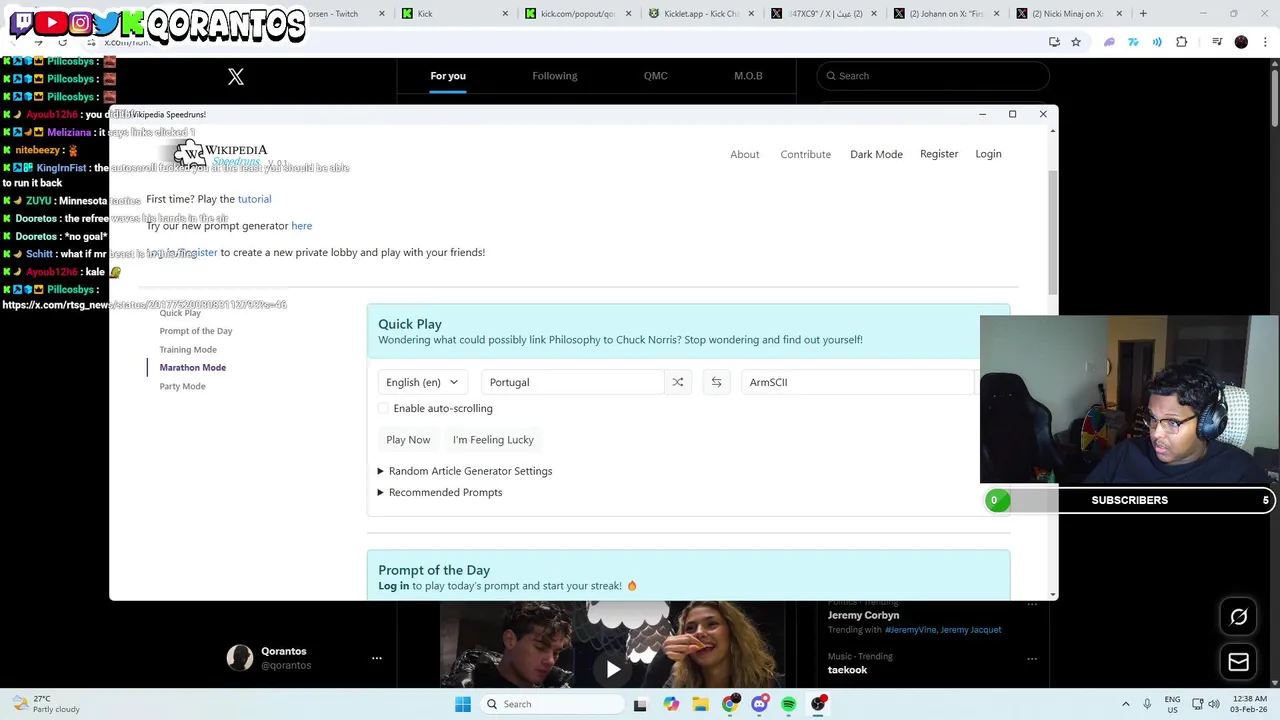
Task: Open more options beside Qorantos account
Action: 377,658
